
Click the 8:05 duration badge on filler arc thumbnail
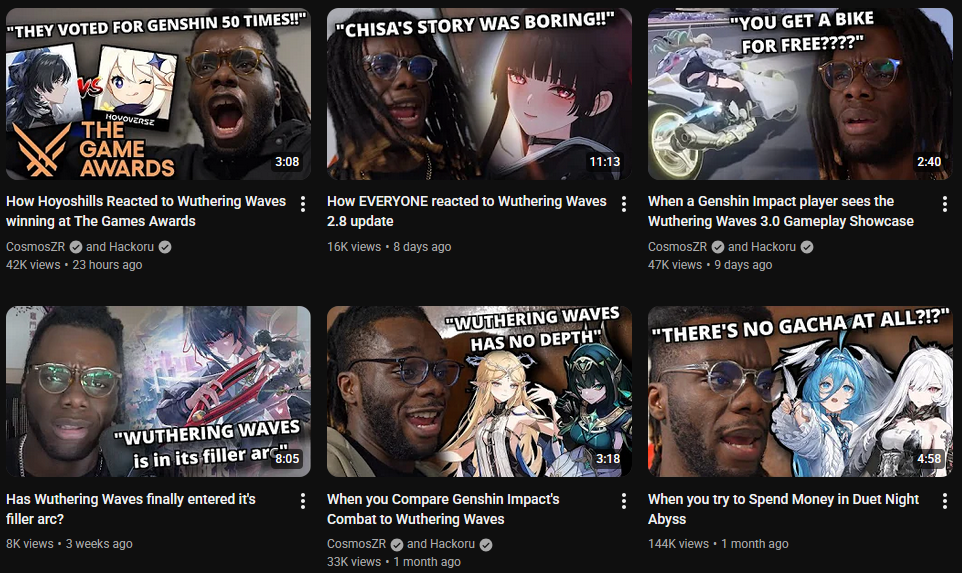(287, 459)
